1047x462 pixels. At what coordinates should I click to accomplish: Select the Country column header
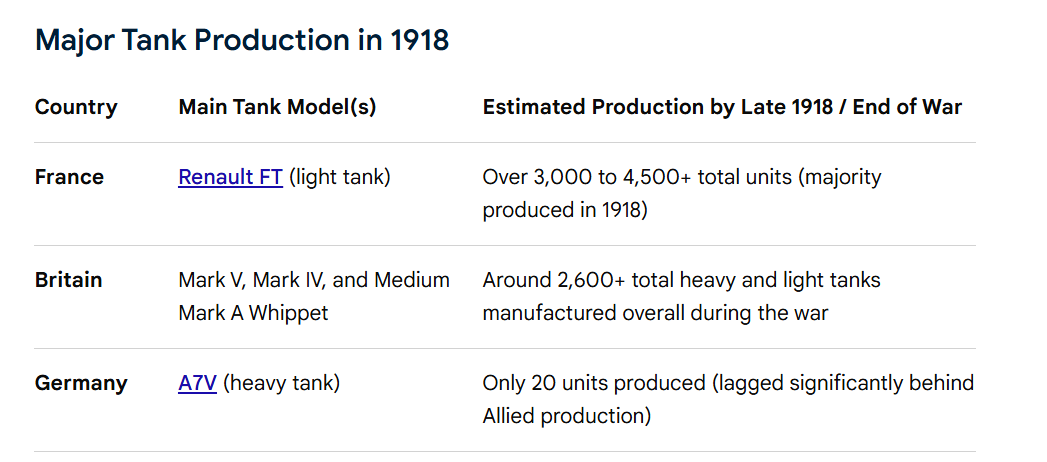coord(76,107)
